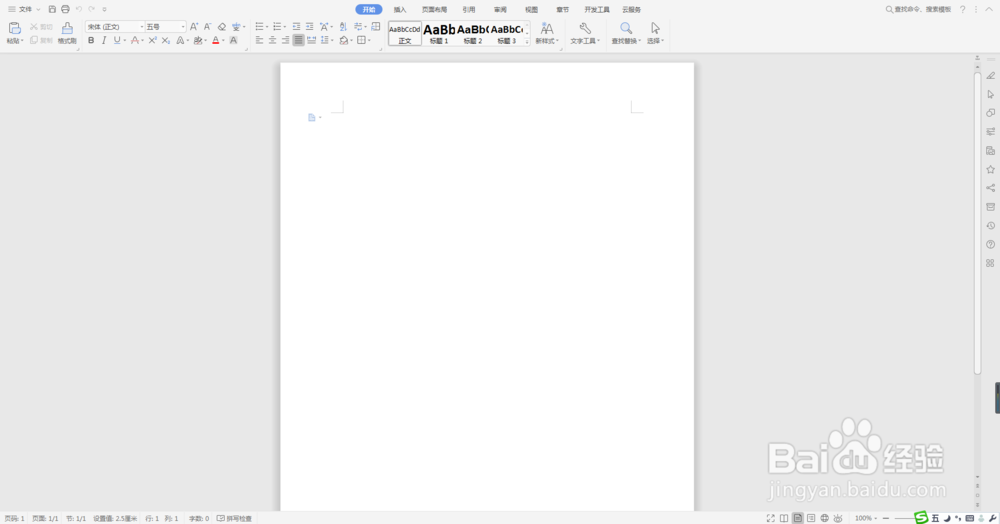
Task: Toggle spell check (拼写检查) in status bar
Action: click(234, 518)
